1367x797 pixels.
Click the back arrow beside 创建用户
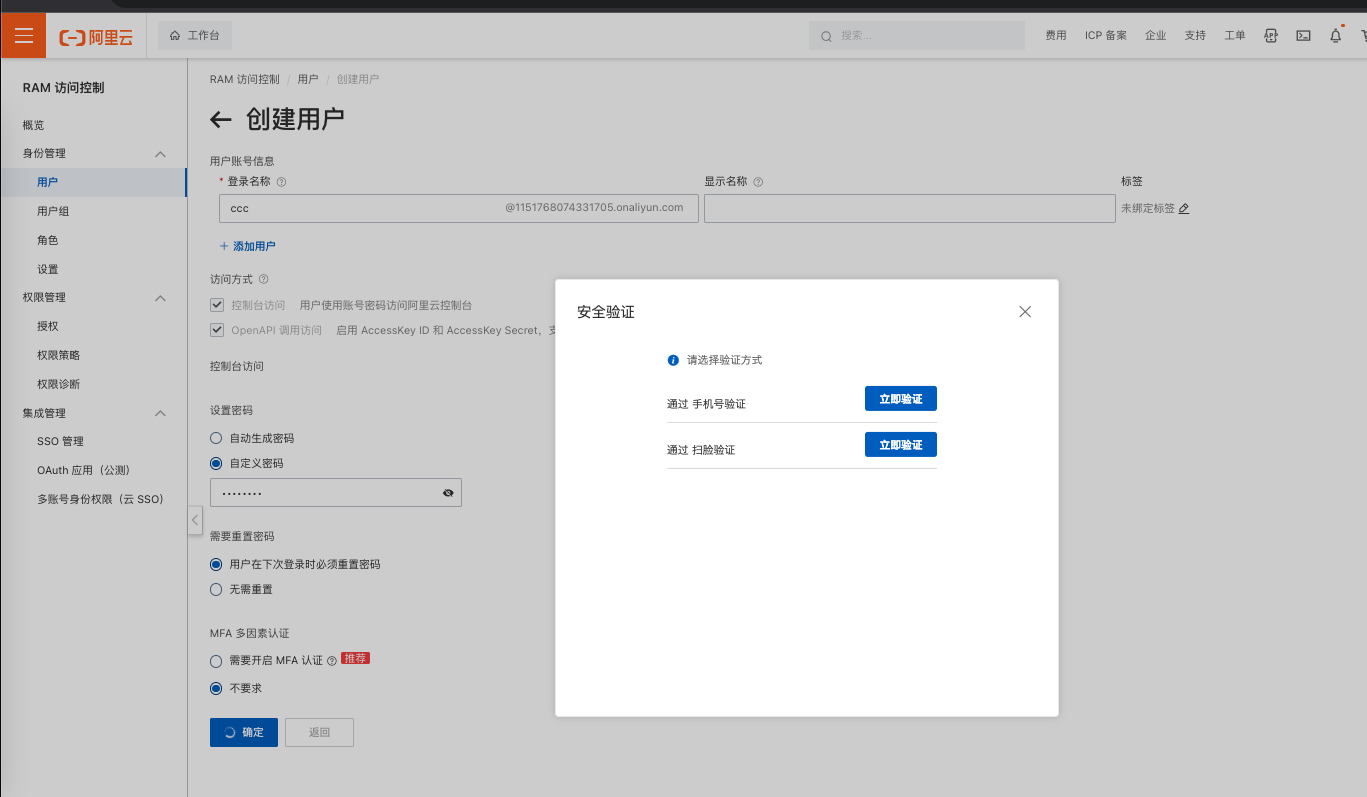[221, 120]
